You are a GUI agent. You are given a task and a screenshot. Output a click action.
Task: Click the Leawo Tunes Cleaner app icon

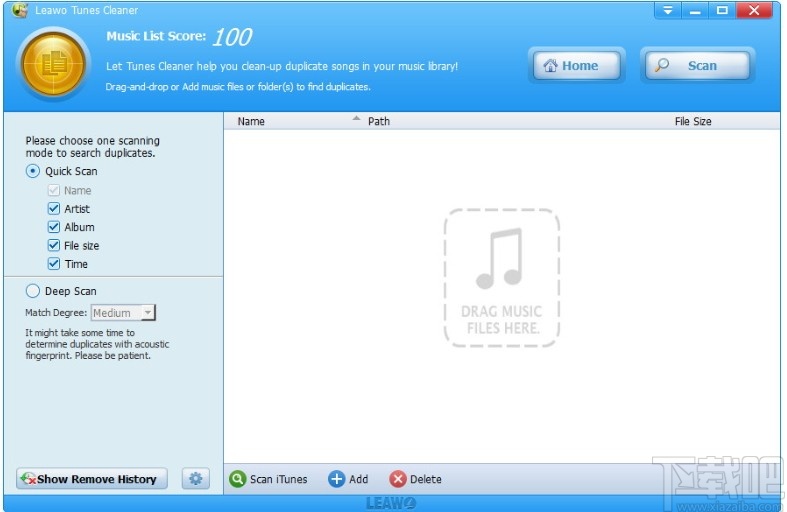(20, 10)
